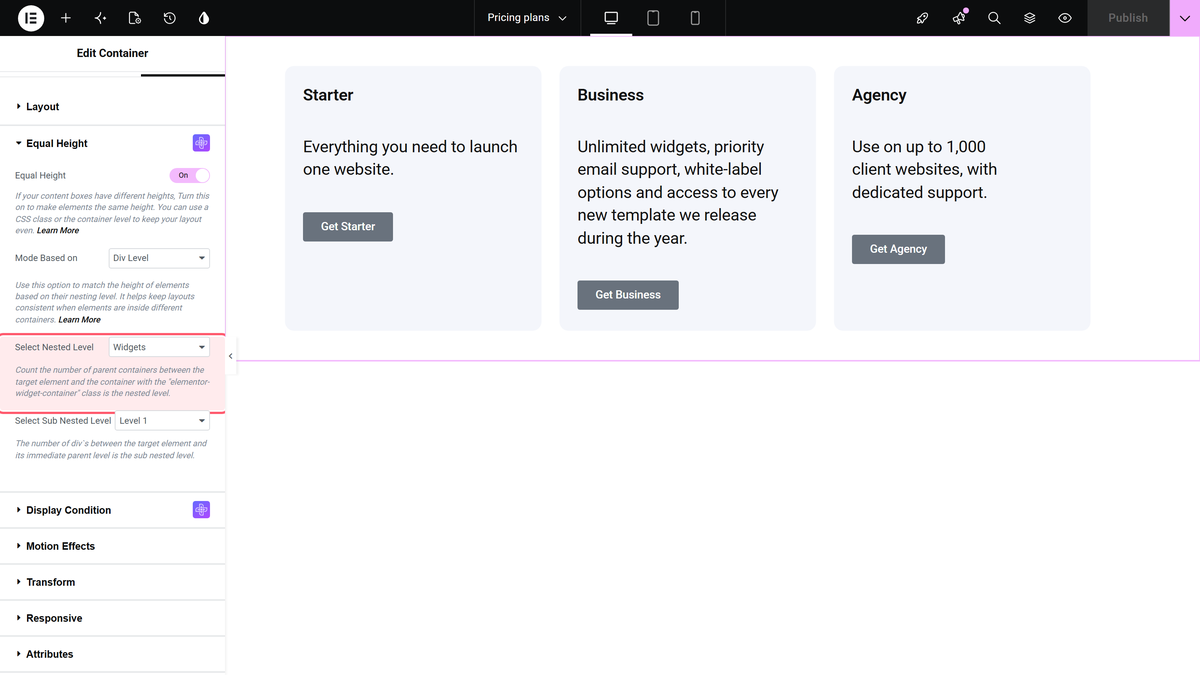The width and height of the screenshot is (1200, 675).
Task: Expand the Transform section
Action: (x=112, y=582)
